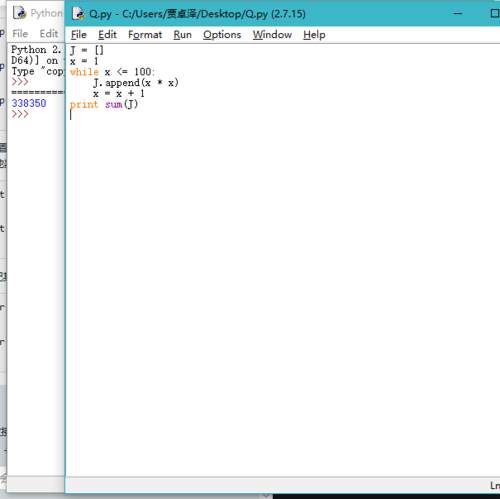Click Python Shell window title icon
The image size is (500, 499).
pyautogui.click(x=19, y=13)
